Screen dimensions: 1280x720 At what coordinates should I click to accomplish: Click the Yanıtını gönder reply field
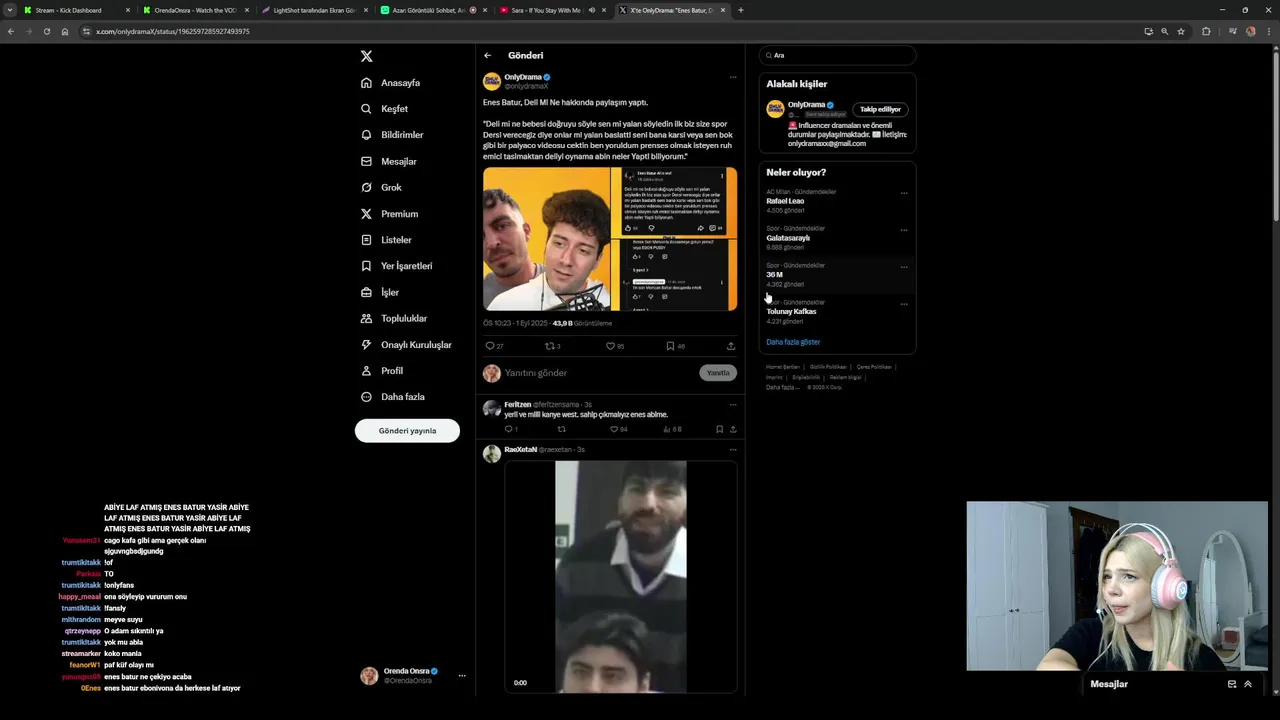click(598, 373)
